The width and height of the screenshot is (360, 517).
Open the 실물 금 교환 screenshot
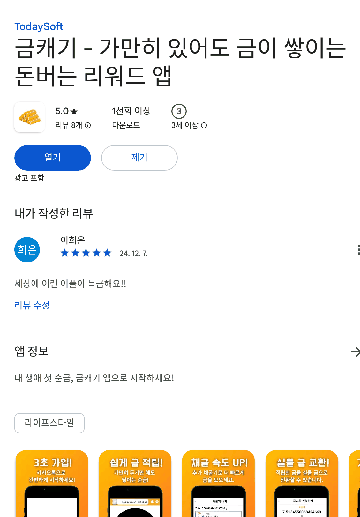(x=302, y=483)
